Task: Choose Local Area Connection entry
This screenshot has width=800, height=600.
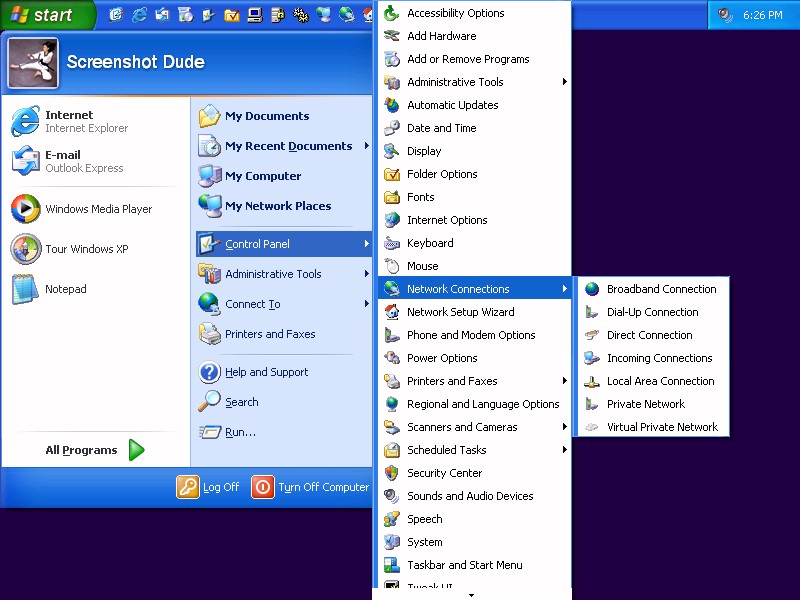Action: (x=660, y=381)
